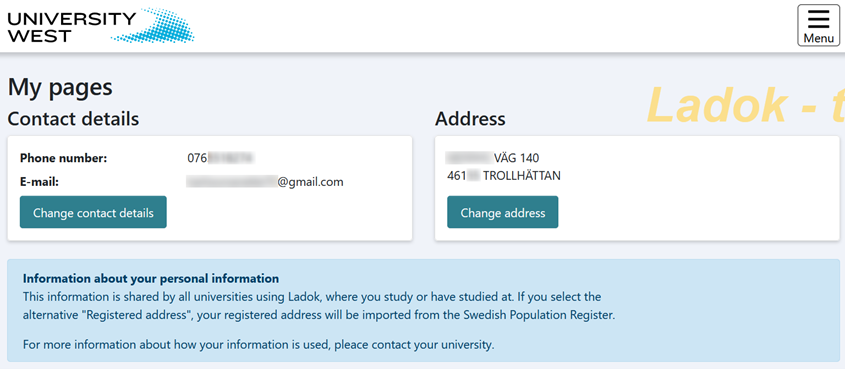Click the Address section heading
Screen dimensions: 845x369
click(470, 119)
